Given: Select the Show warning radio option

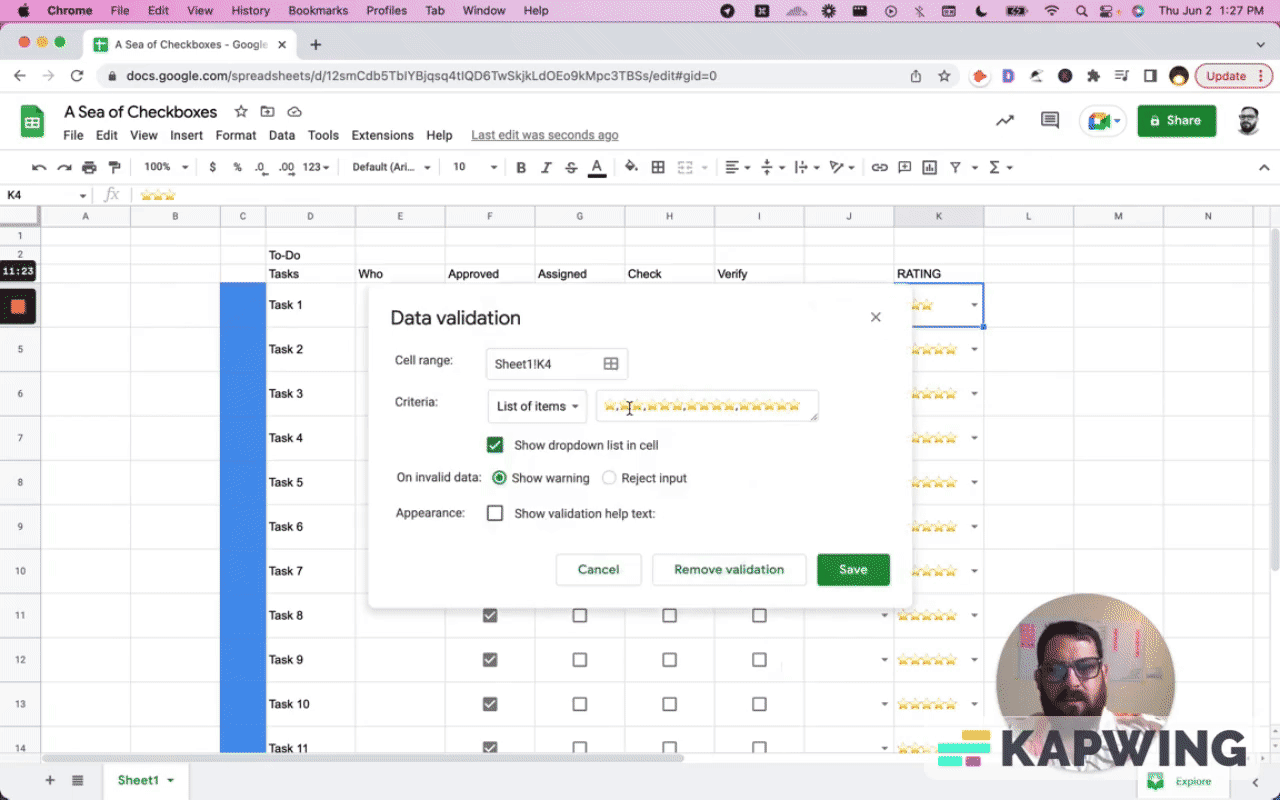Looking at the screenshot, I should (x=500, y=478).
